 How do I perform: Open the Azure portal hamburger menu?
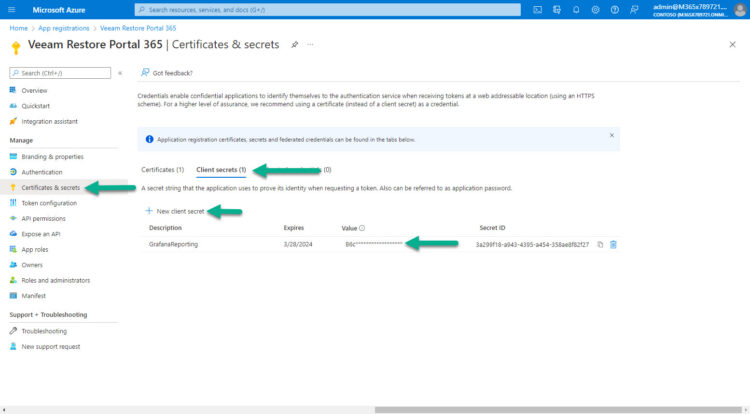coord(11,10)
